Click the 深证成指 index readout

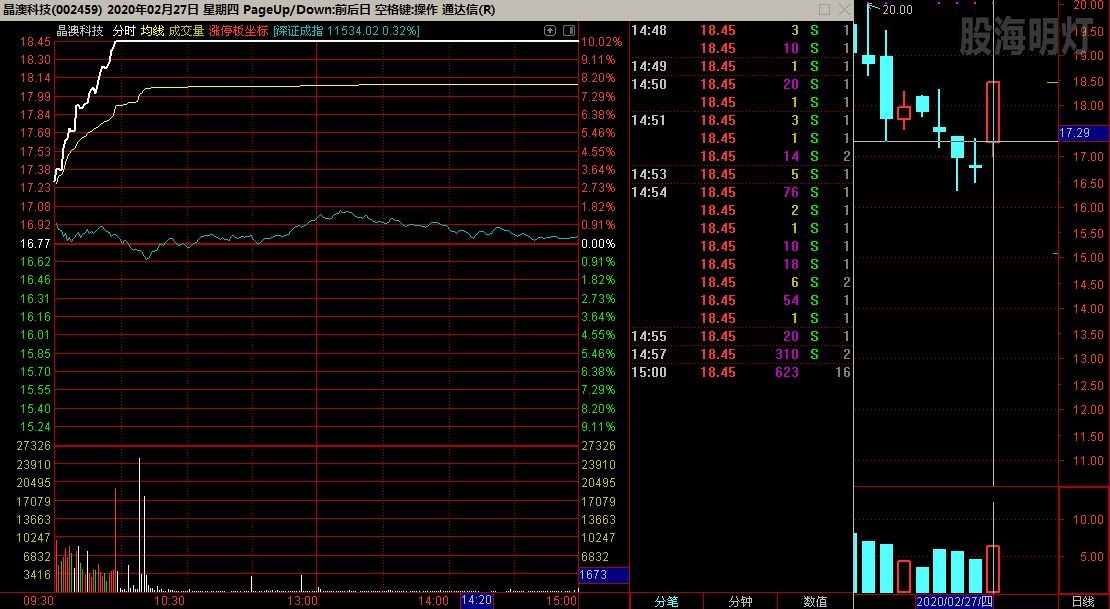click(346, 30)
